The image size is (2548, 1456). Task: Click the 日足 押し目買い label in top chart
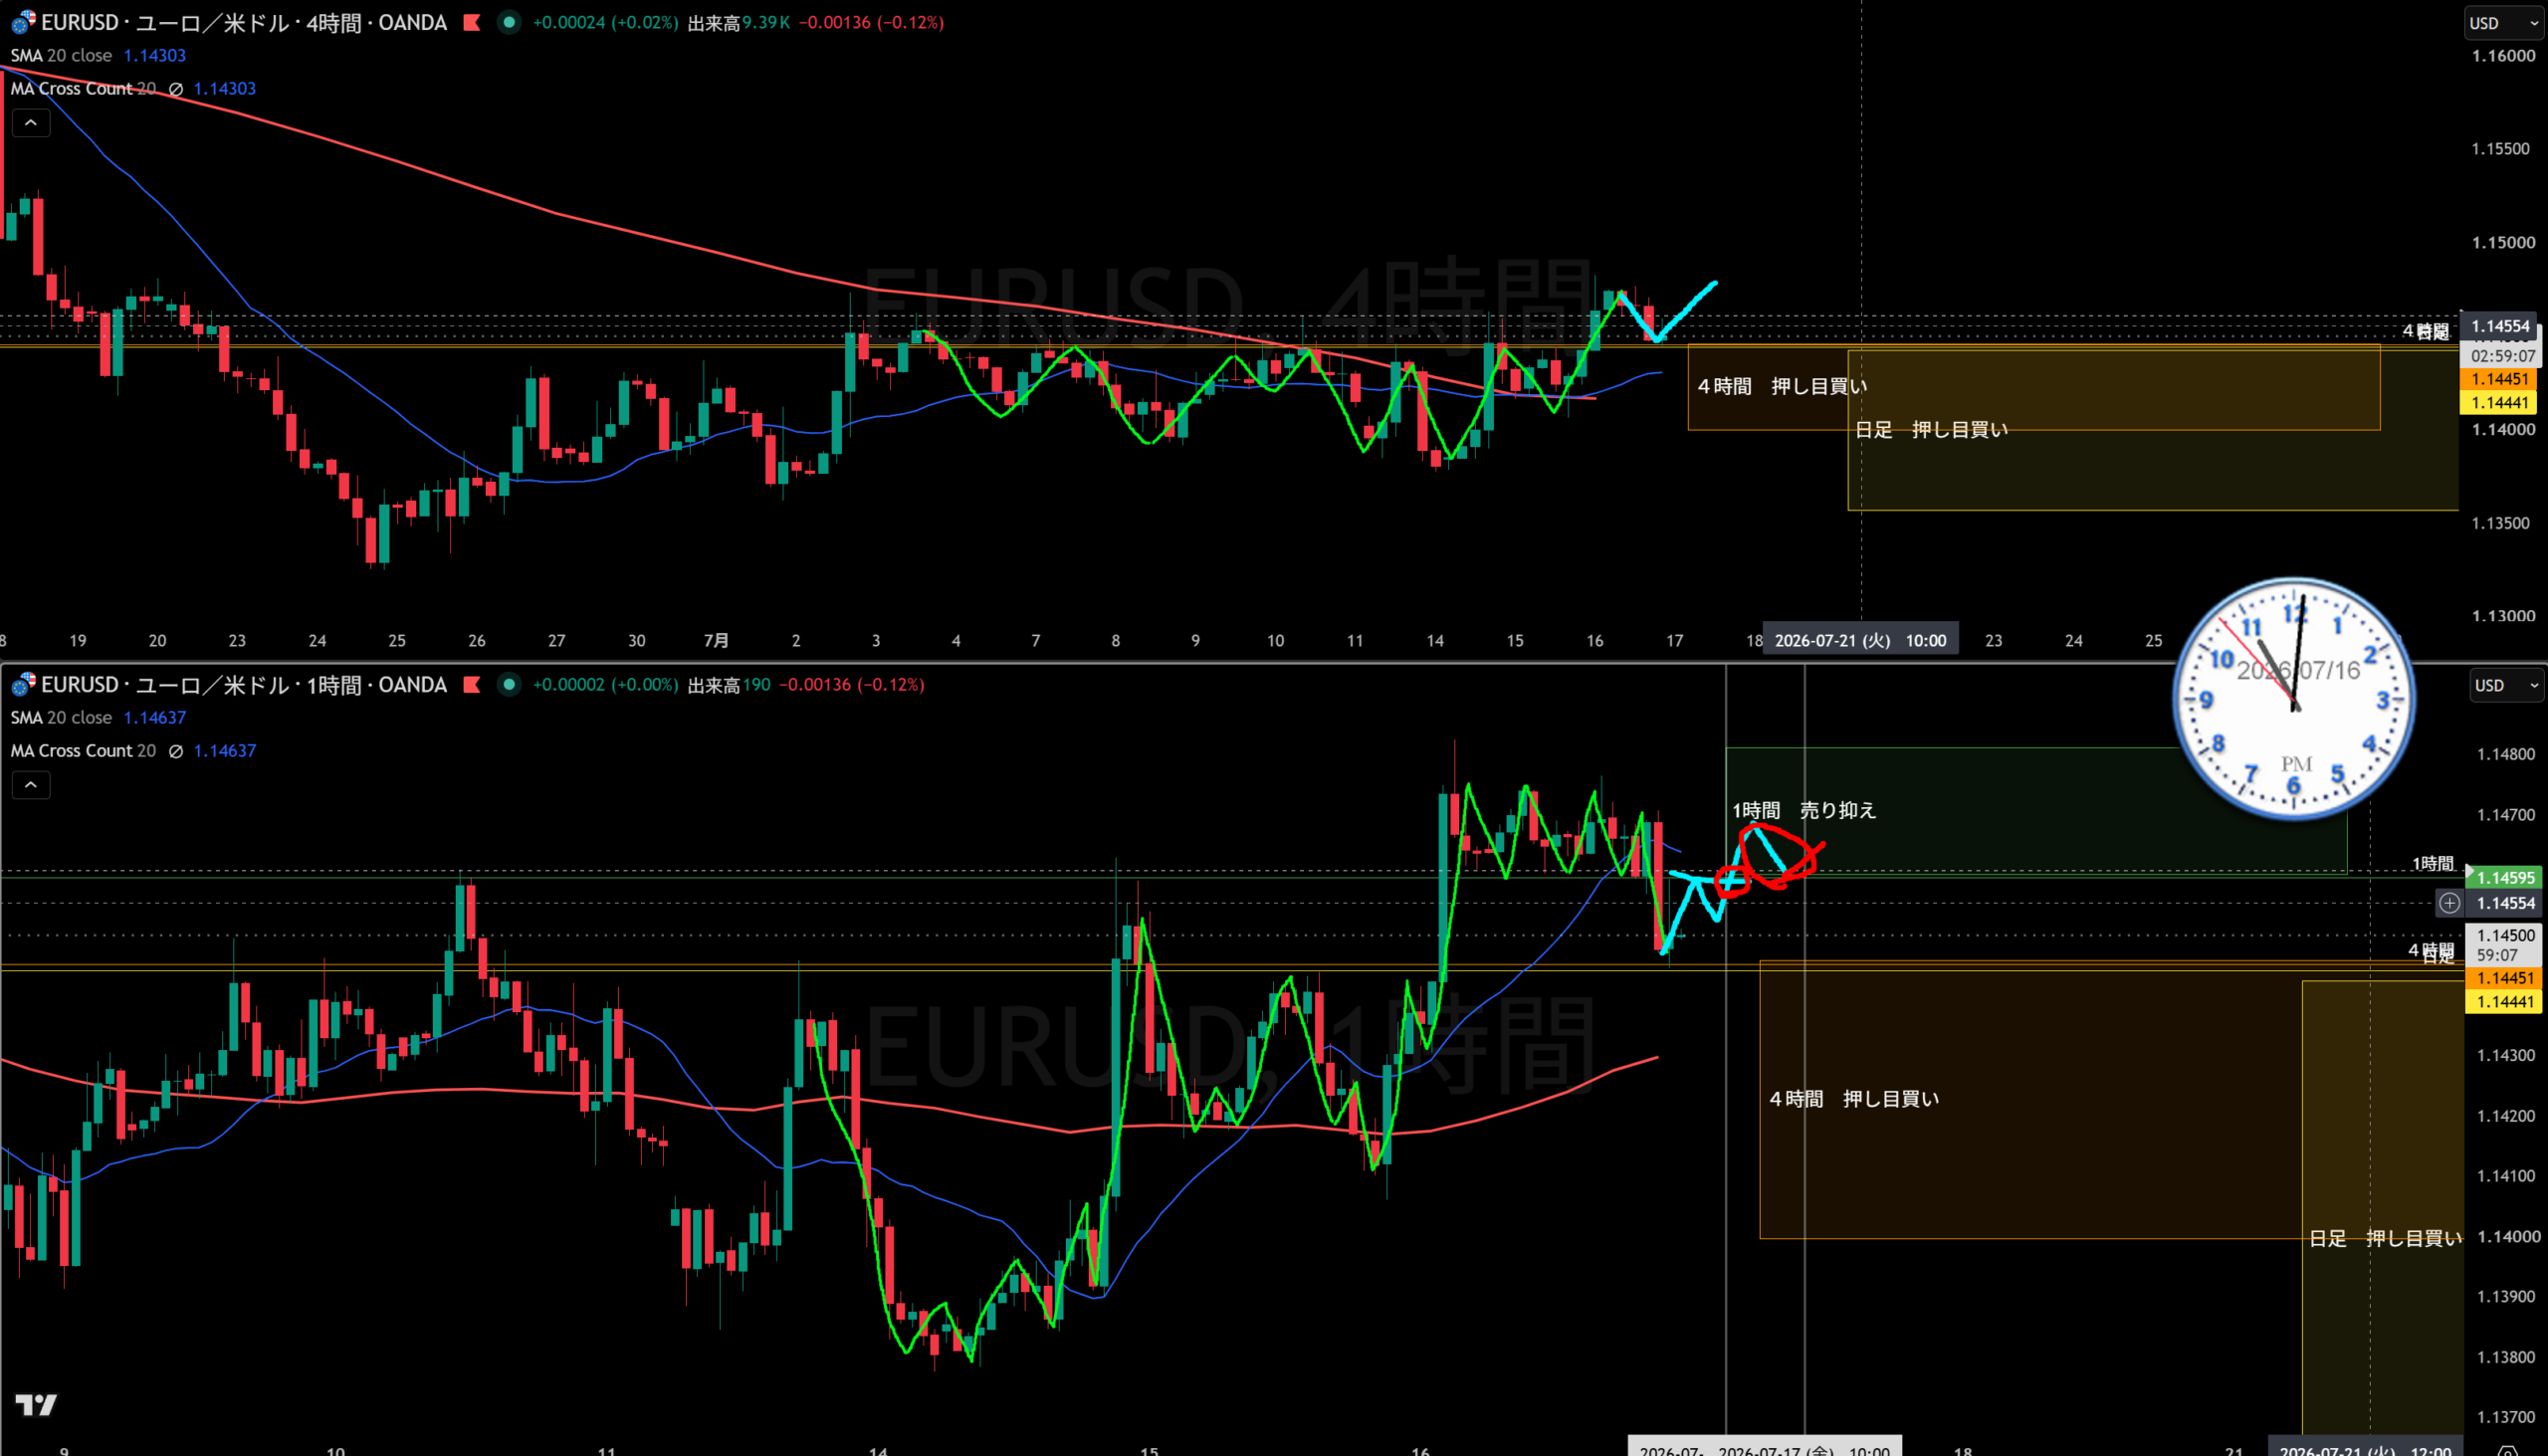pyautogui.click(x=1931, y=430)
